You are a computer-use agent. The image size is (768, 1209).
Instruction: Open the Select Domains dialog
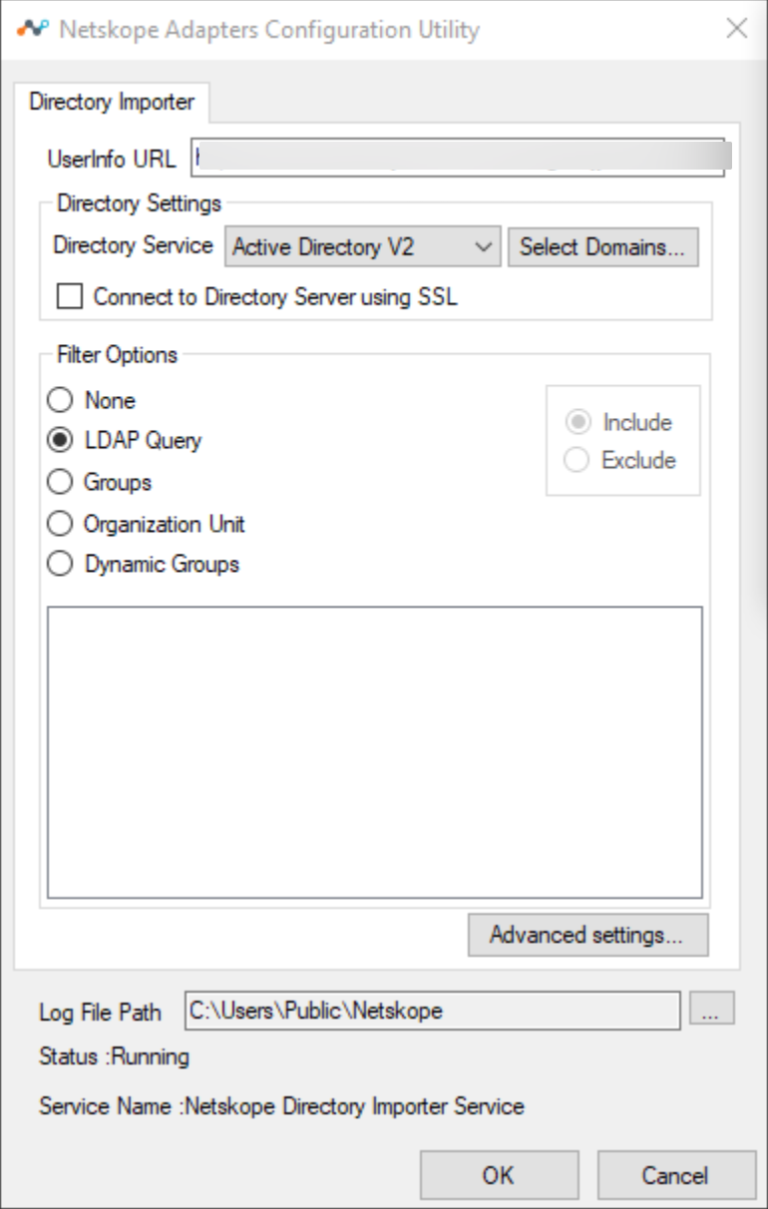point(602,247)
